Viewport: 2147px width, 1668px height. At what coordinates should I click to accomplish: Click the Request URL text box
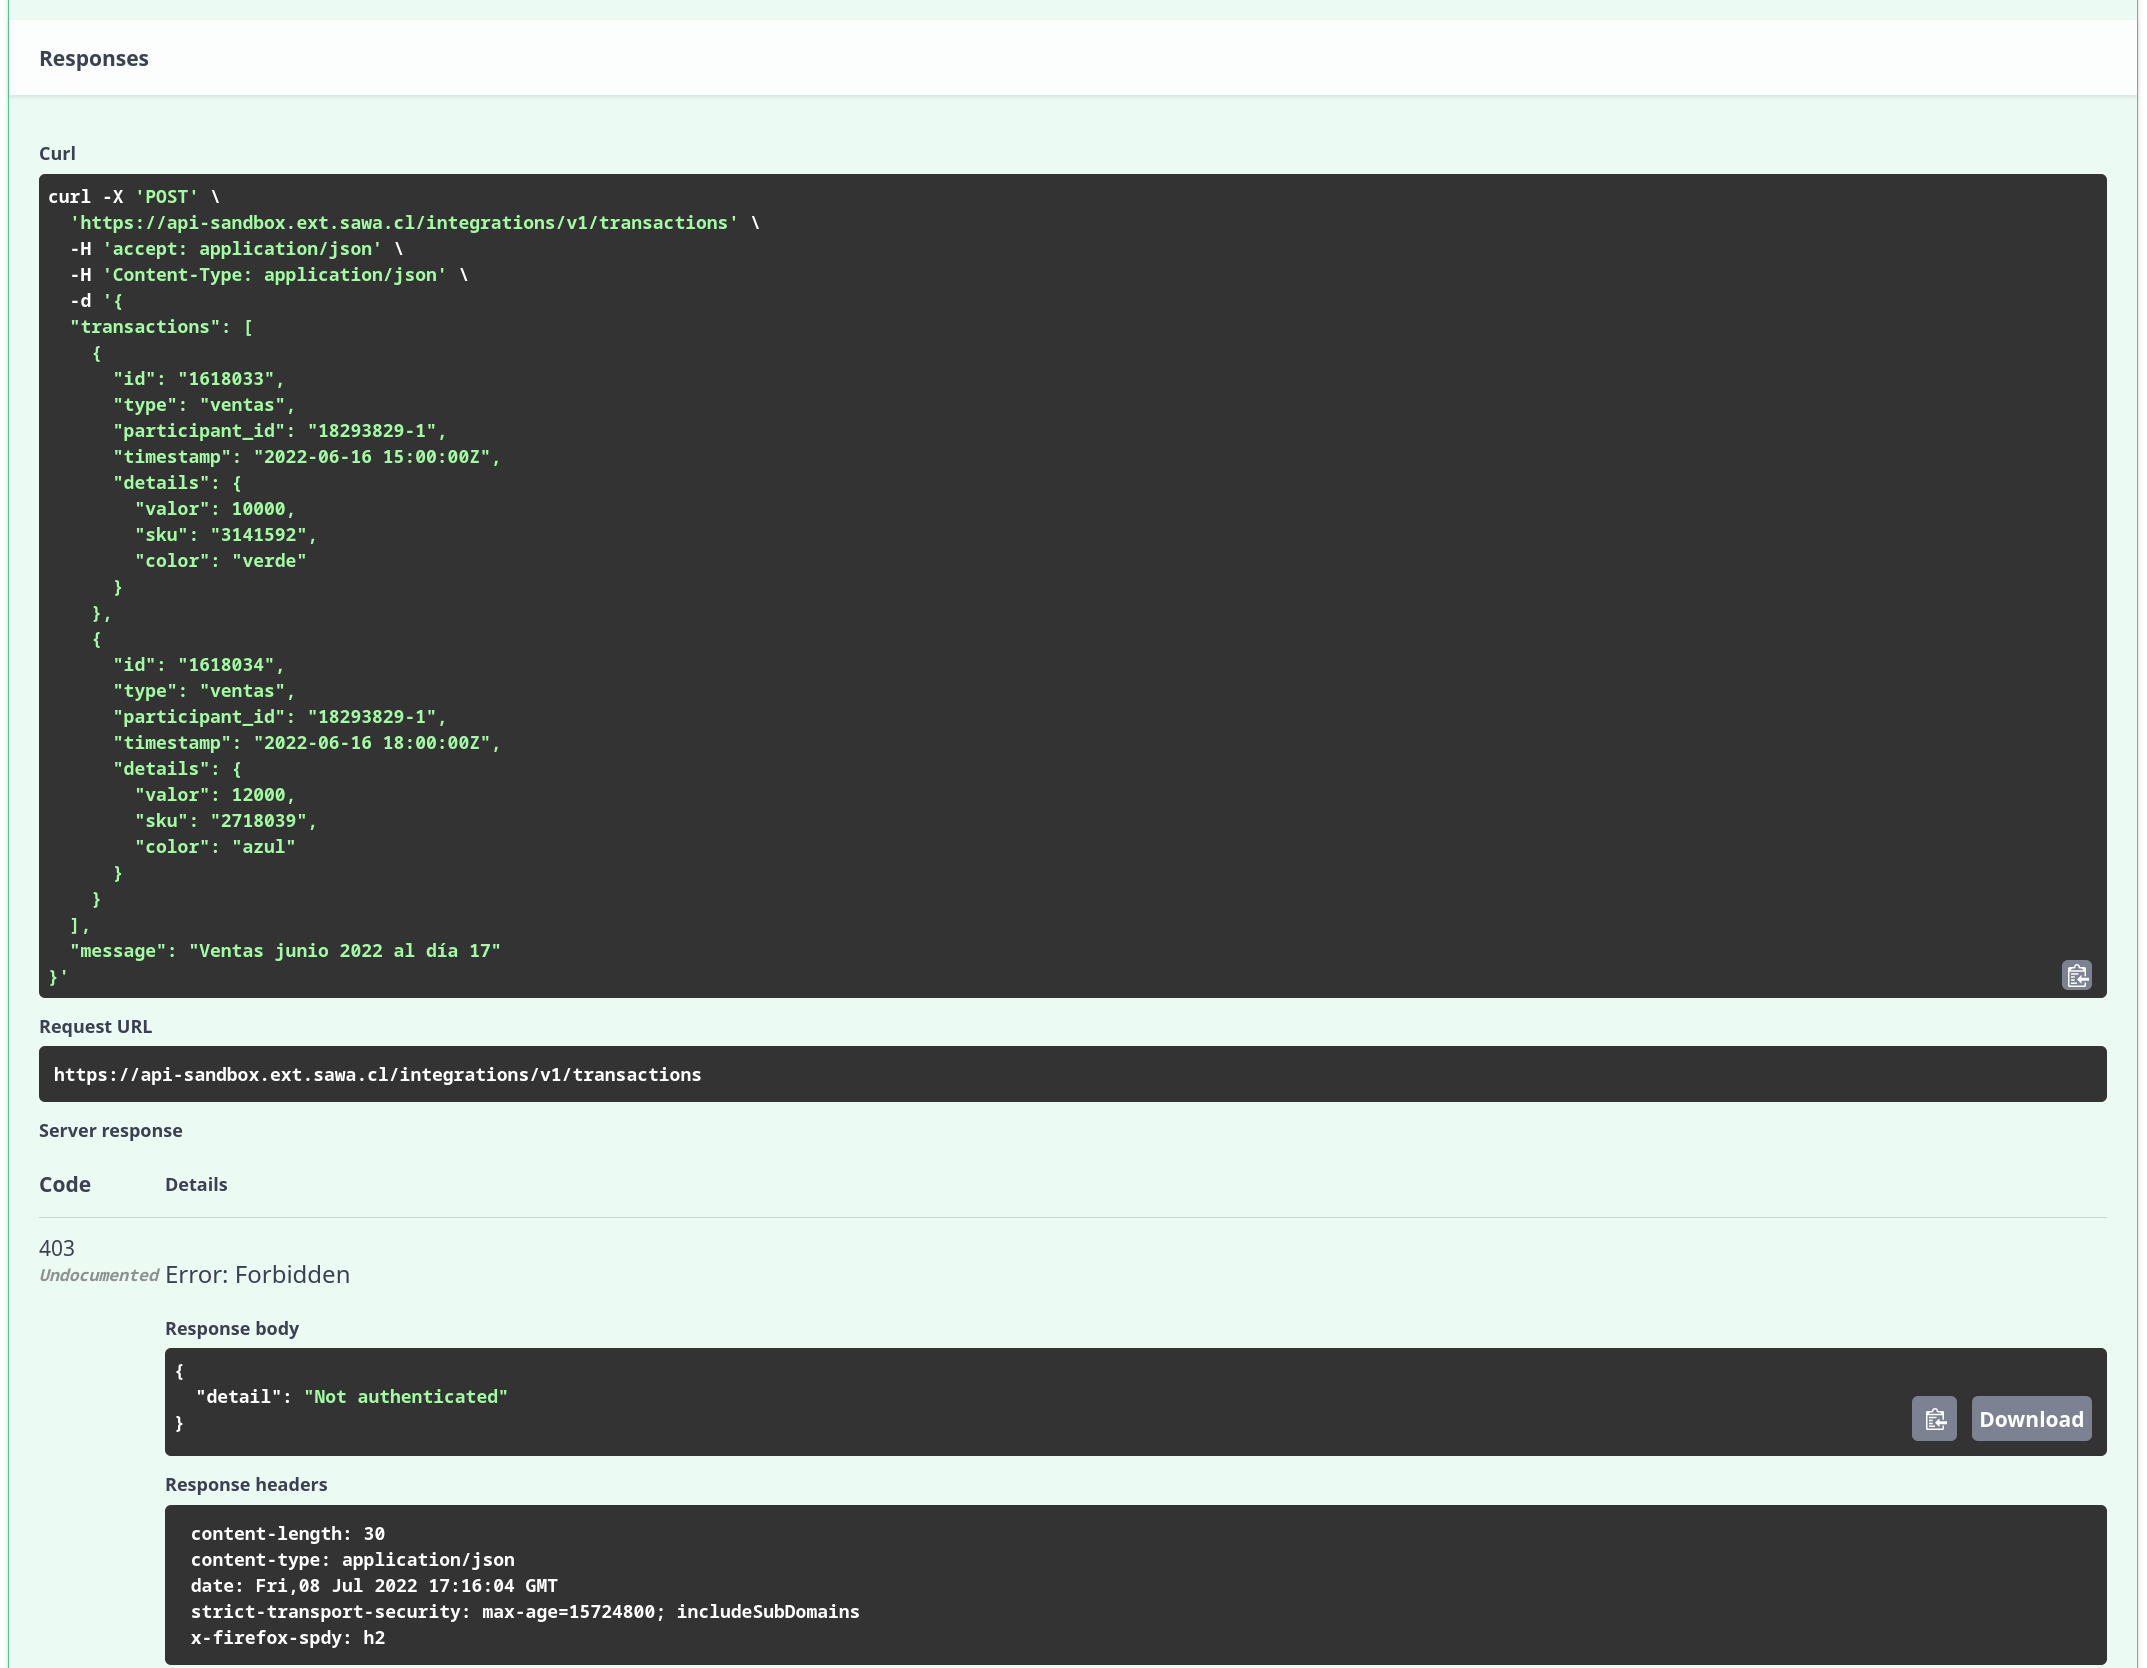point(1071,1074)
